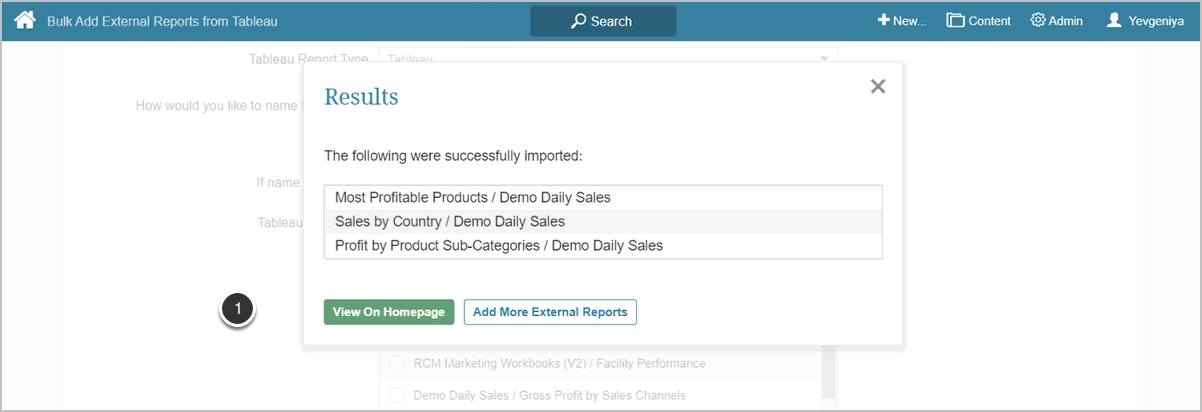Click the Admin gear icon
The width and height of the screenshot is (1202, 412).
point(1038,20)
